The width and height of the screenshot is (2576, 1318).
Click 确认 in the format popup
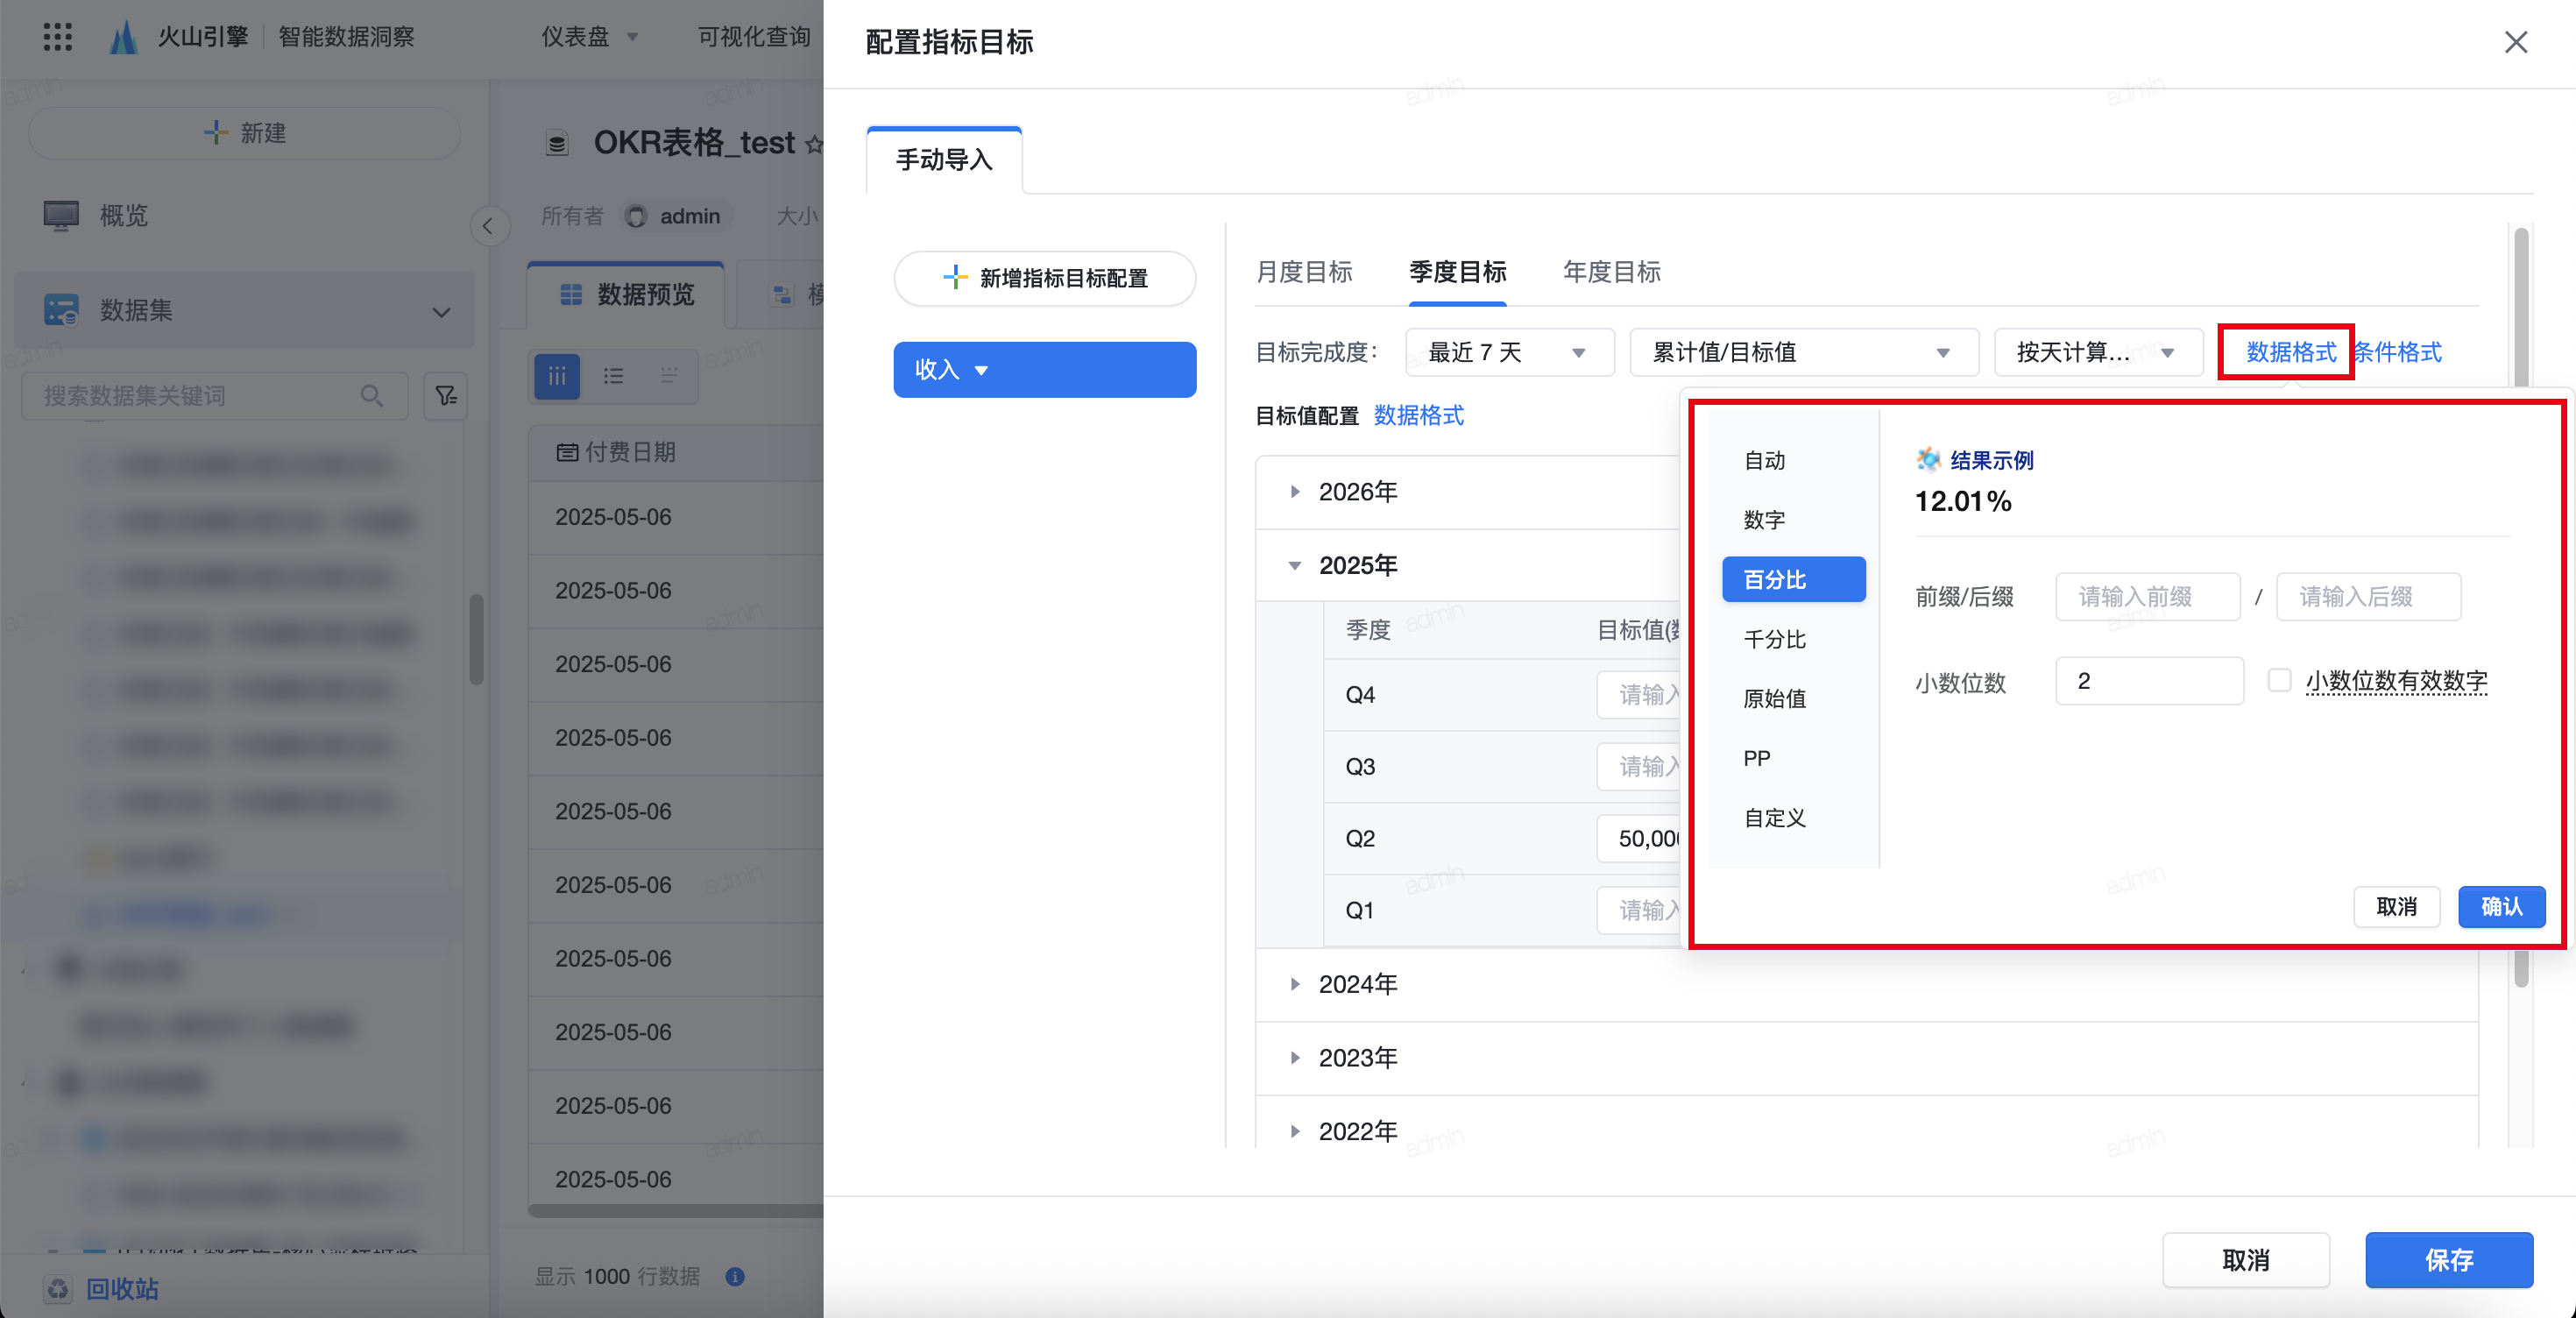pyautogui.click(x=2501, y=906)
